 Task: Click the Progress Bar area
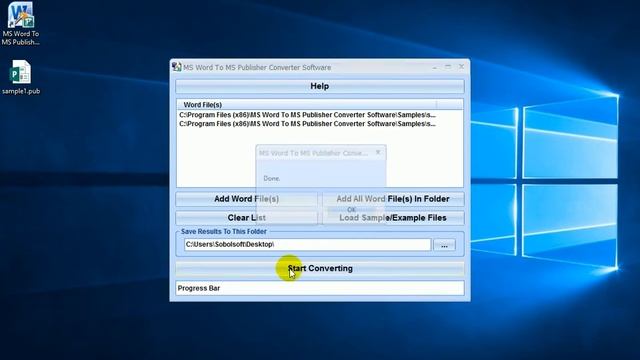click(320, 288)
